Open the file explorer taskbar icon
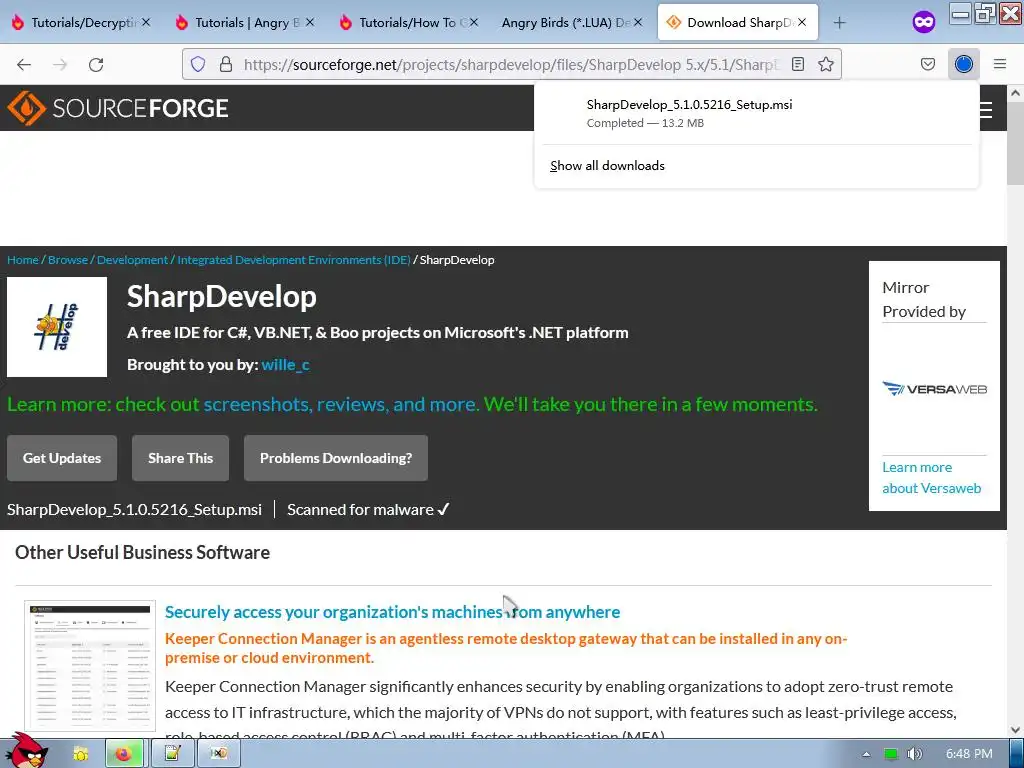Image resolution: width=1024 pixels, height=768 pixels. pyautogui.click(x=81, y=754)
